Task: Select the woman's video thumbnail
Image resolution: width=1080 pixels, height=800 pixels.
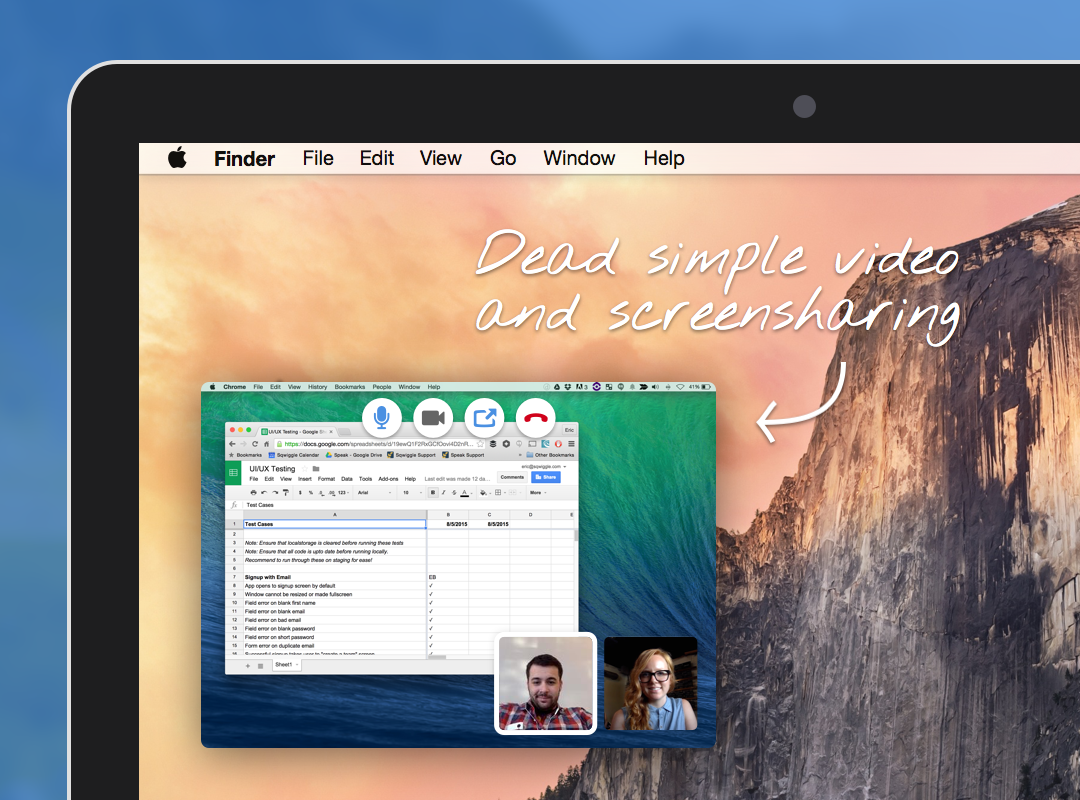Action: point(651,684)
